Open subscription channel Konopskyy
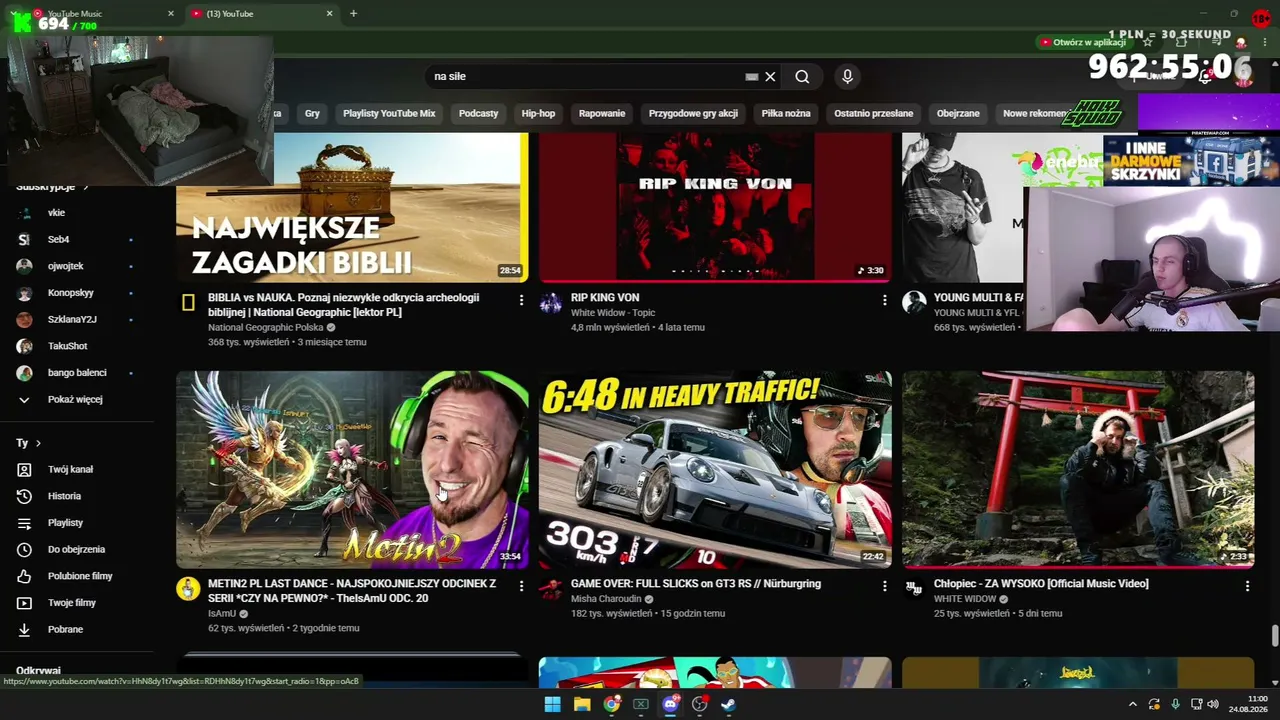This screenshot has height=720, width=1280. (70, 293)
